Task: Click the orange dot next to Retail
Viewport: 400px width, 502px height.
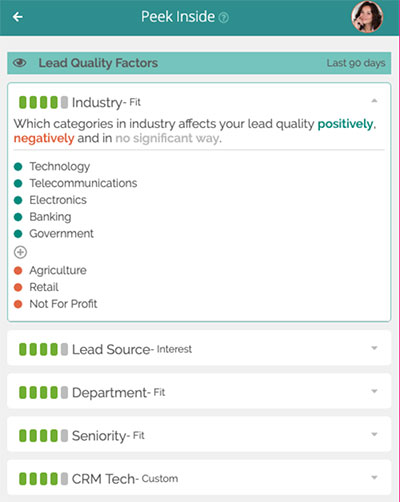Action: [x=18, y=287]
